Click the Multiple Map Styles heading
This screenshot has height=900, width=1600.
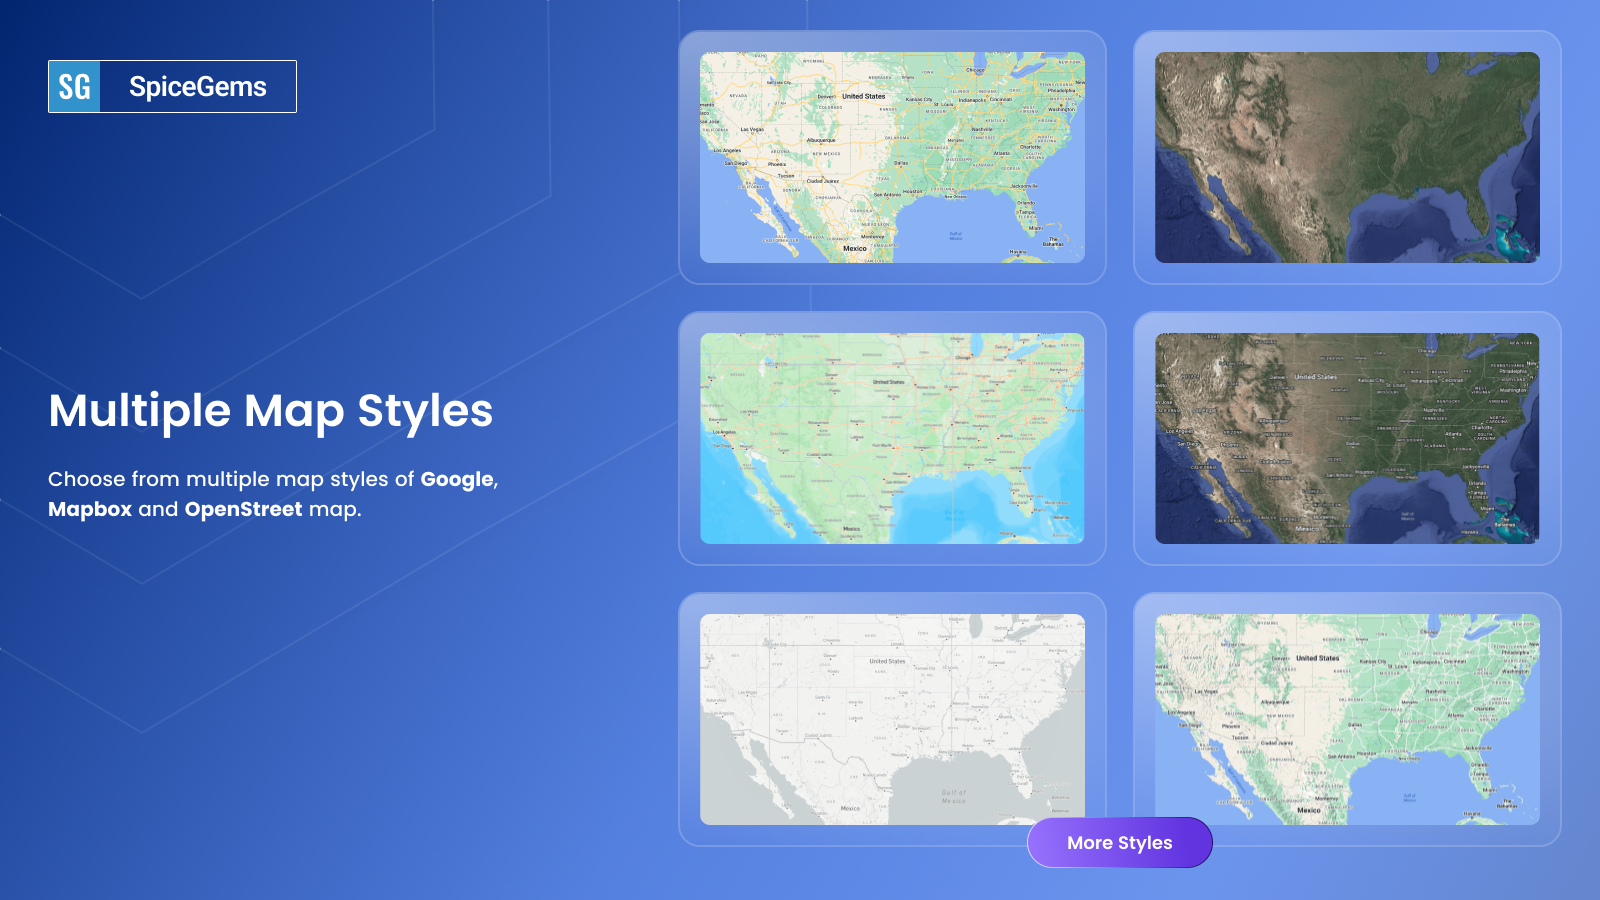270,411
